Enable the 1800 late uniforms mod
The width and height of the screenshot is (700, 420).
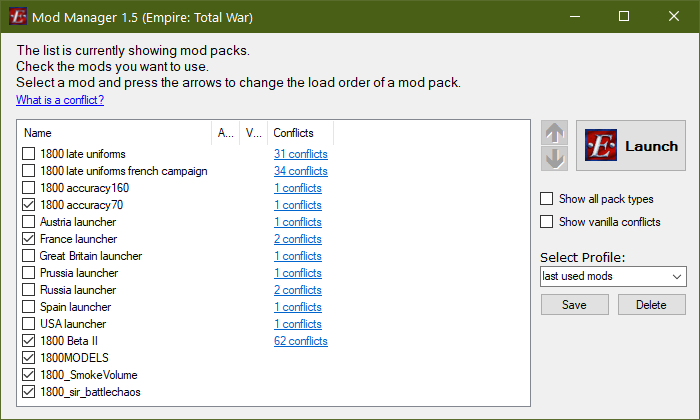pyautogui.click(x=29, y=154)
